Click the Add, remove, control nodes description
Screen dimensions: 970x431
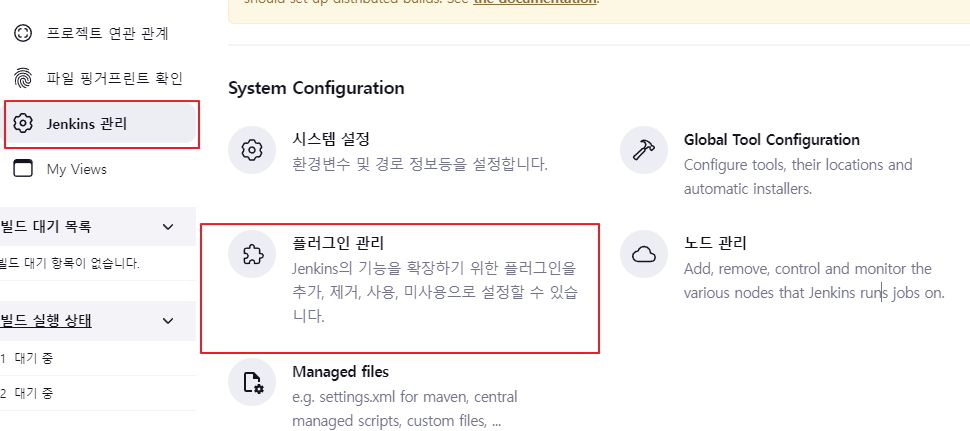pos(814,281)
